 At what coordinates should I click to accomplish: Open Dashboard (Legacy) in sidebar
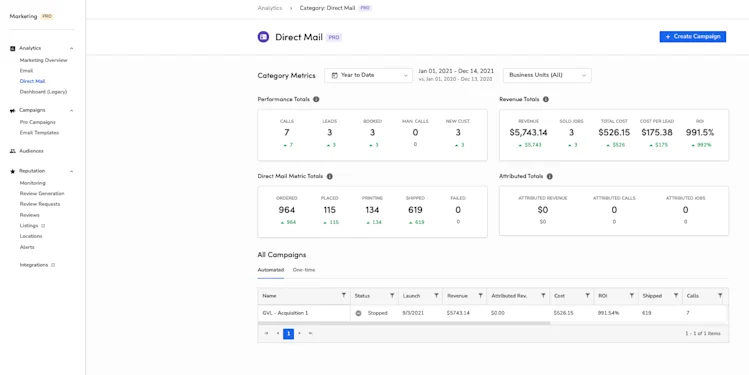[x=43, y=92]
